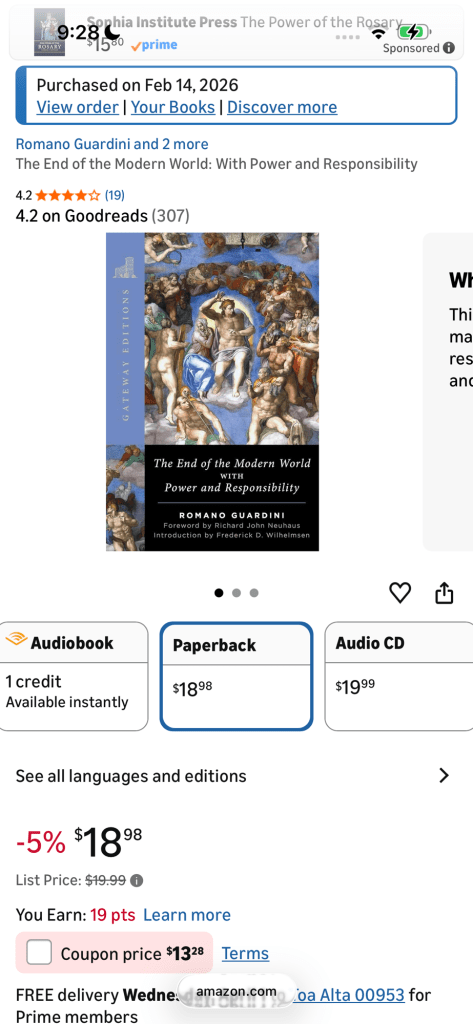Click the star rating icons
Image resolution: width=473 pixels, height=1024 pixels.
pos(68,195)
